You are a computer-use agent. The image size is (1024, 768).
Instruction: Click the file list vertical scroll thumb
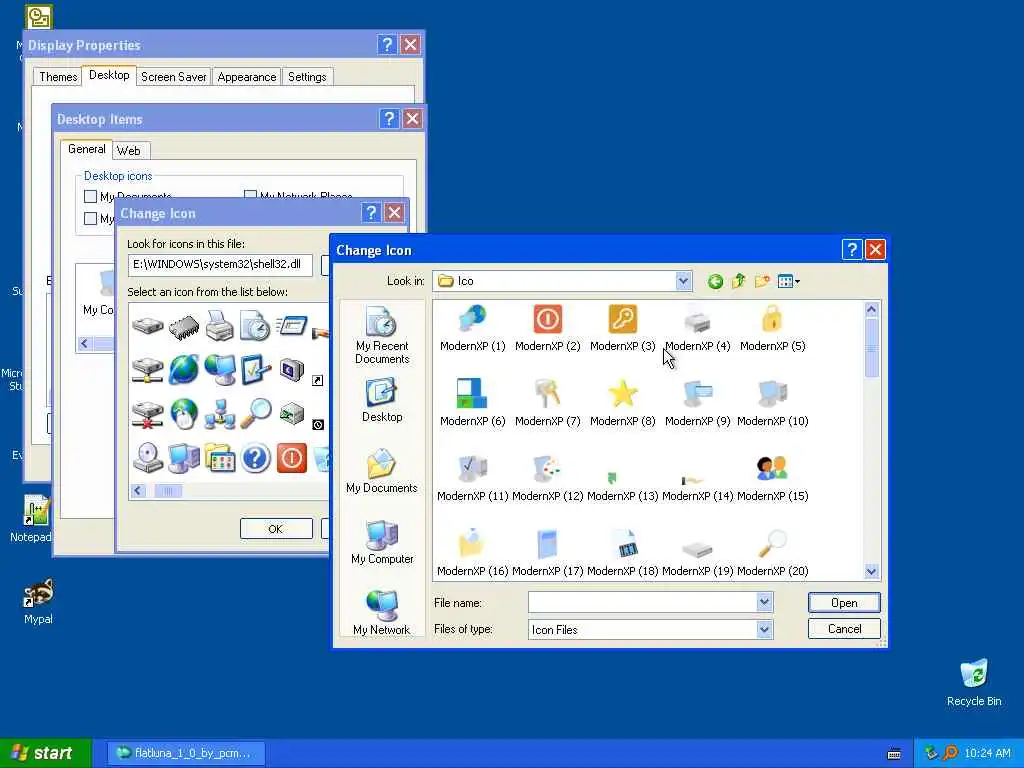tap(871, 348)
